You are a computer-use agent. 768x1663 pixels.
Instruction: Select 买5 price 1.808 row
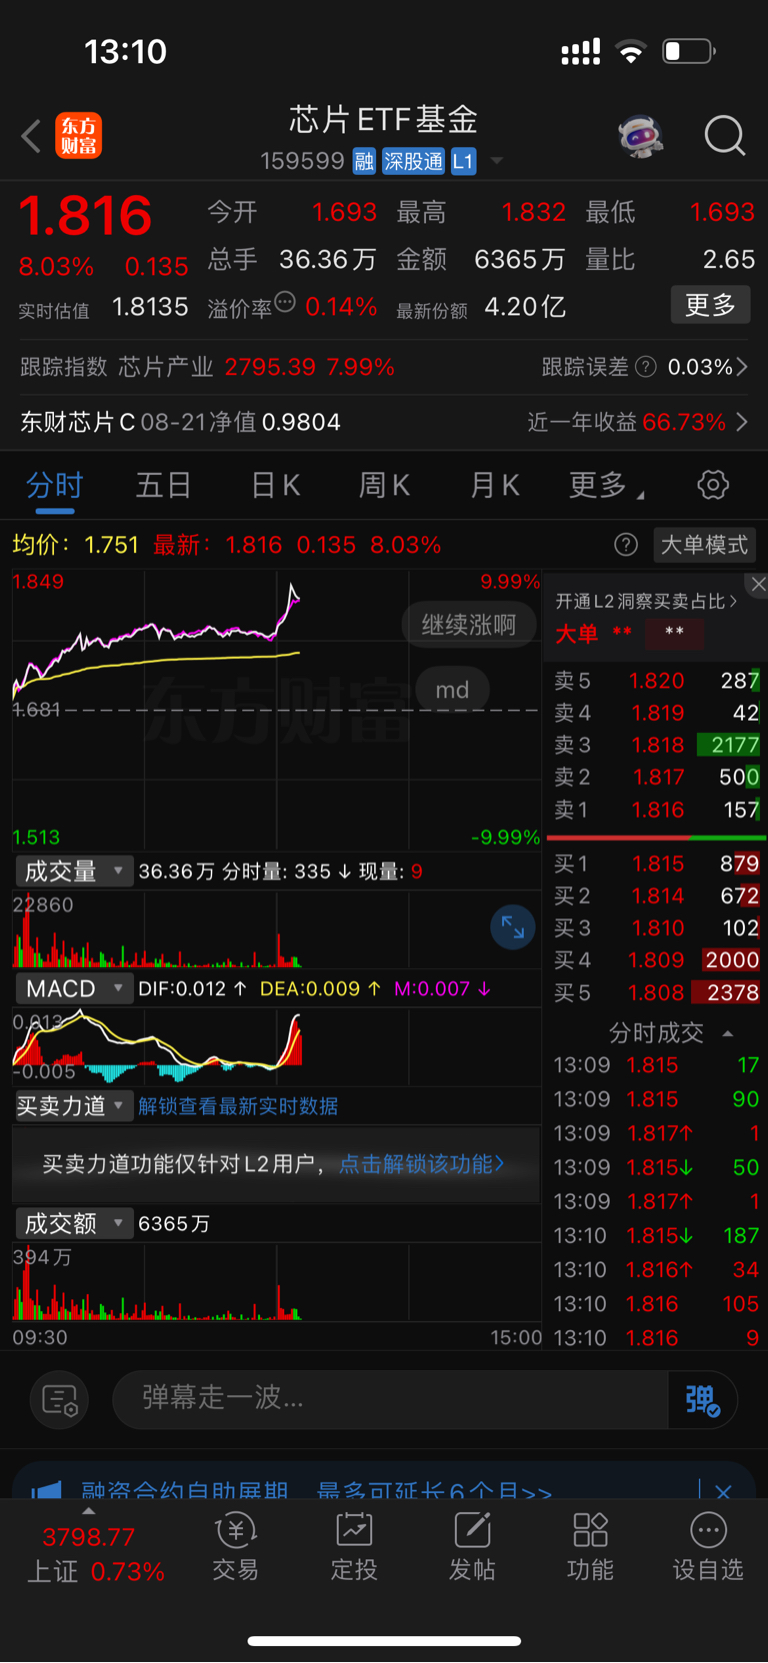click(x=656, y=993)
